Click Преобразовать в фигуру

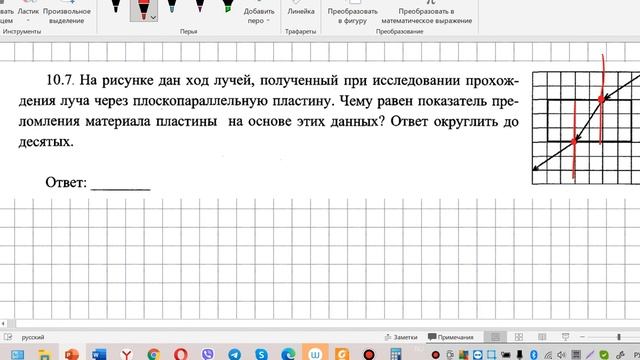pyautogui.click(x=353, y=16)
